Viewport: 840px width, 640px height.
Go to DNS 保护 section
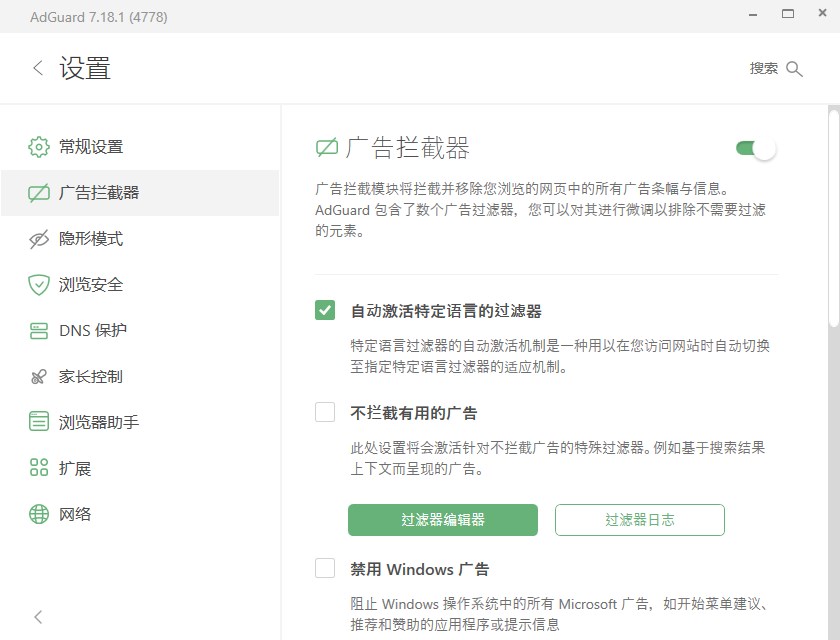pyautogui.click(x=140, y=330)
